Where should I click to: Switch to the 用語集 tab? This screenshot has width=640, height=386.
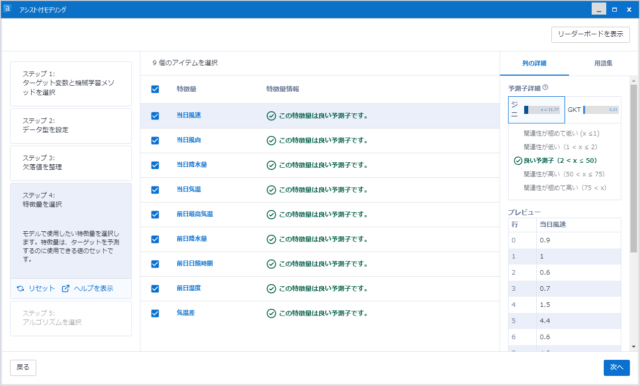click(603, 63)
